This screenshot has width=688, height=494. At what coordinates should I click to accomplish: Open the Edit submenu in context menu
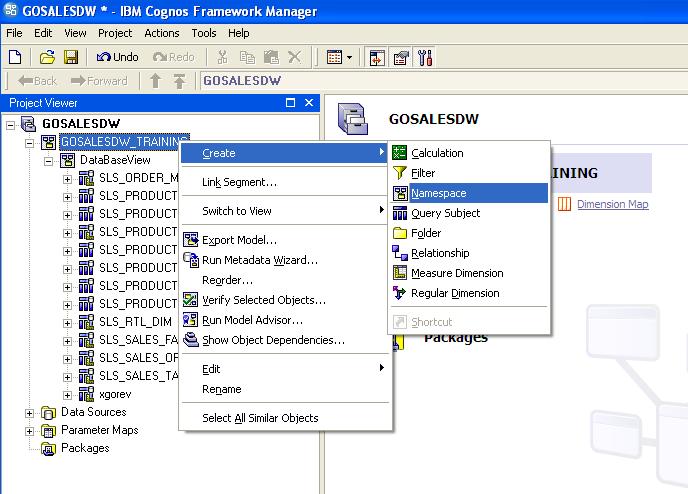pyautogui.click(x=285, y=369)
